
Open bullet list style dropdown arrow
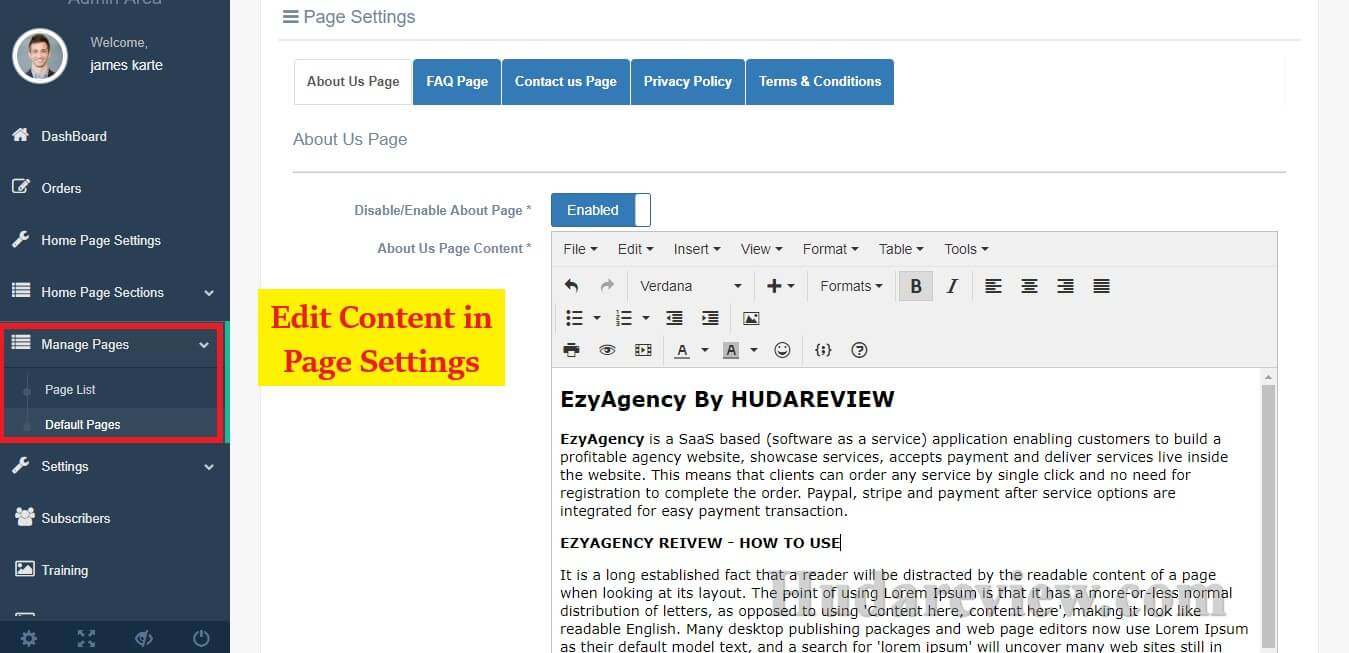pos(597,318)
